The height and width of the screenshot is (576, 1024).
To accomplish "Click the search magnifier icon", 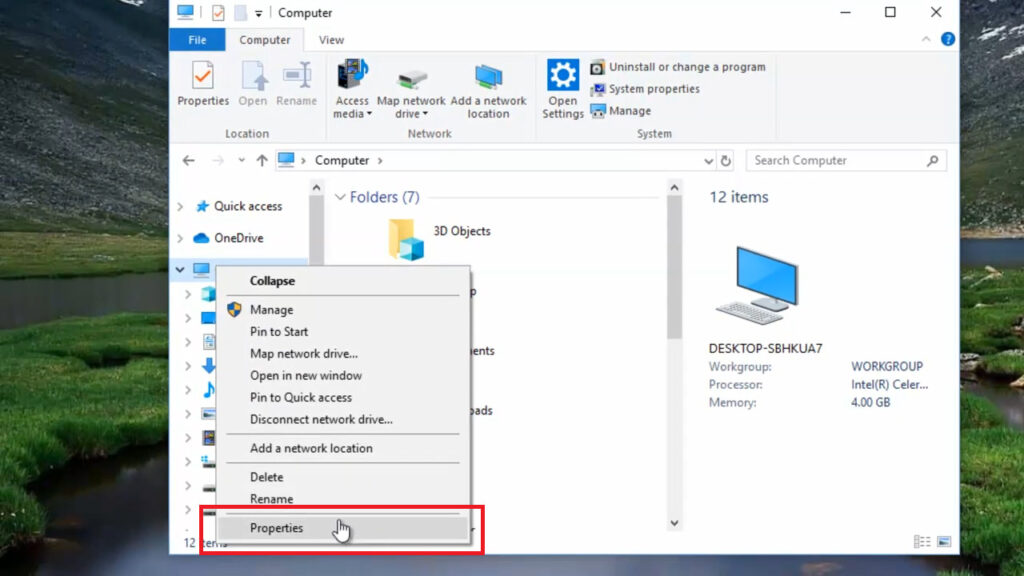I will 933,161.
